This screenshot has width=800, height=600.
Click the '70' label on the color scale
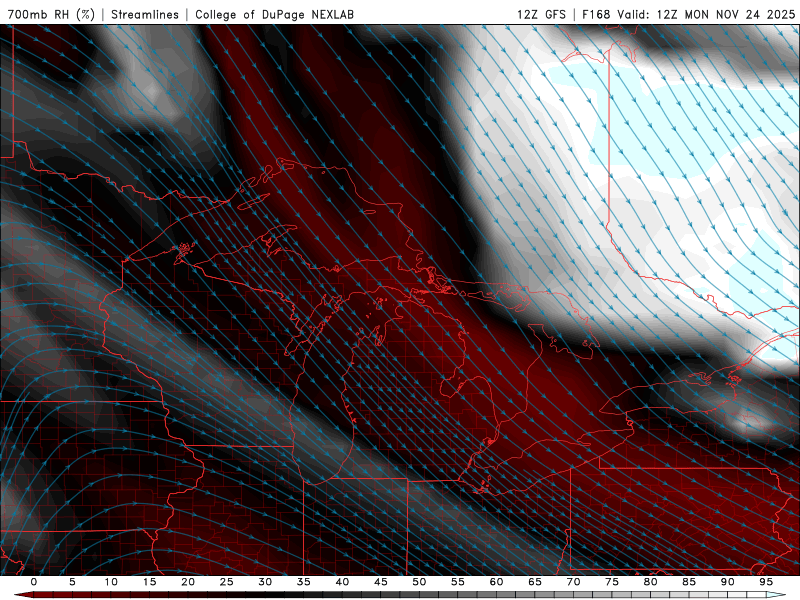tap(573, 582)
